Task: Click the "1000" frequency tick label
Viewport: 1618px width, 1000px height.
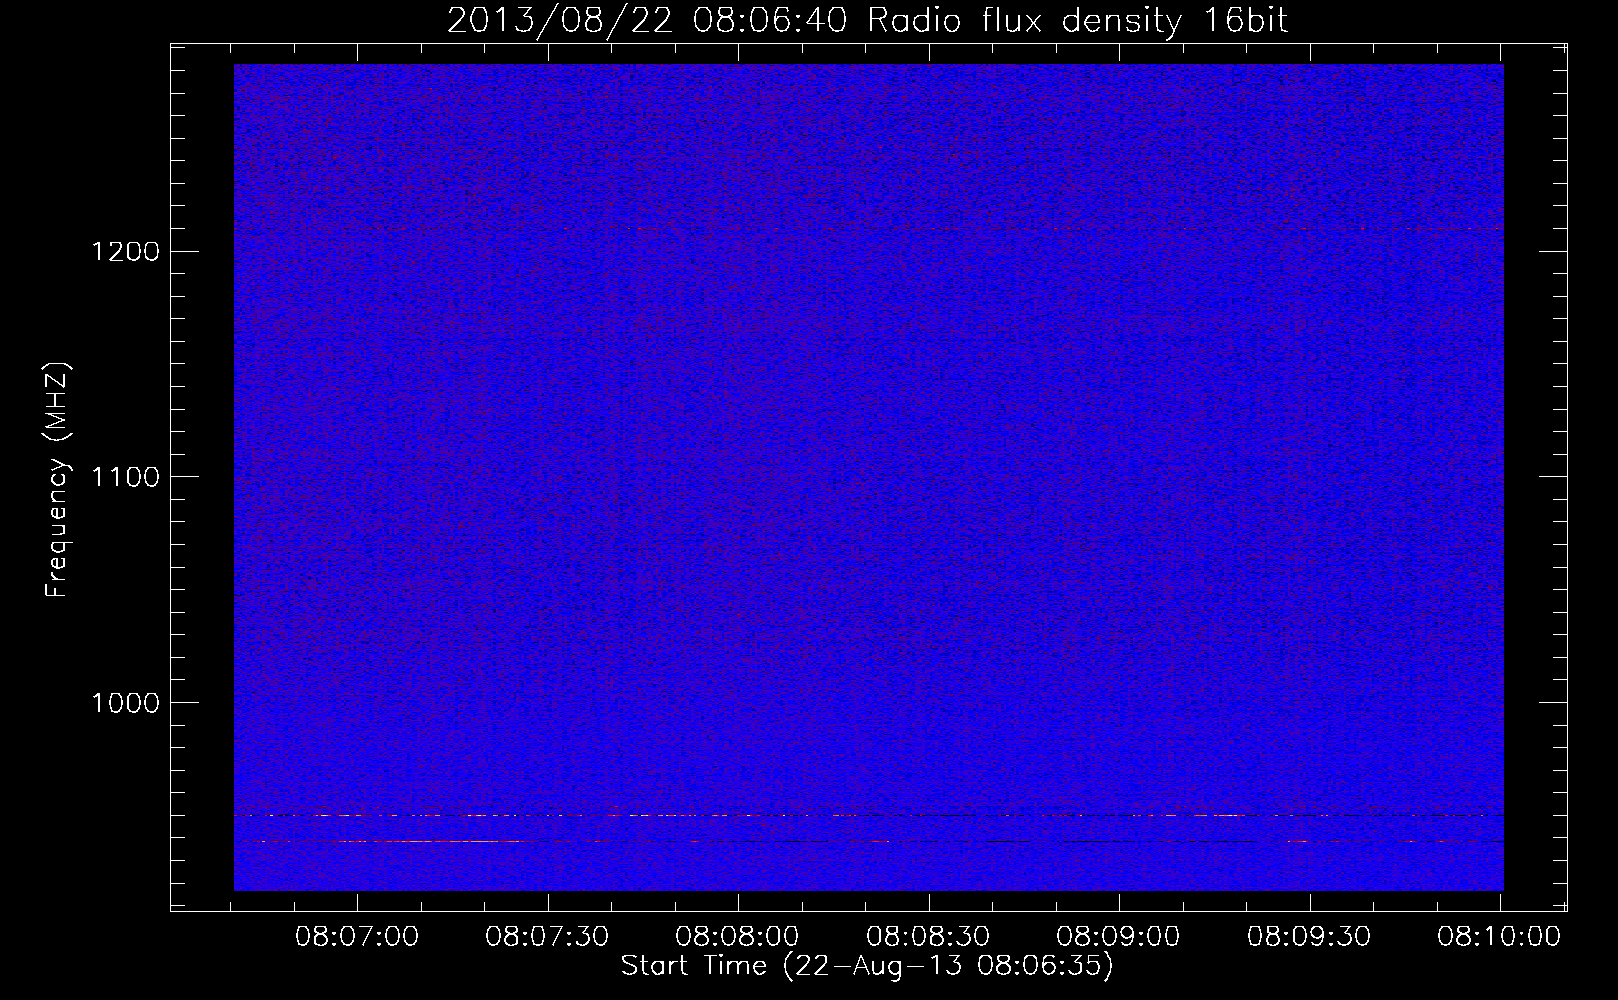Action: (x=125, y=703)
